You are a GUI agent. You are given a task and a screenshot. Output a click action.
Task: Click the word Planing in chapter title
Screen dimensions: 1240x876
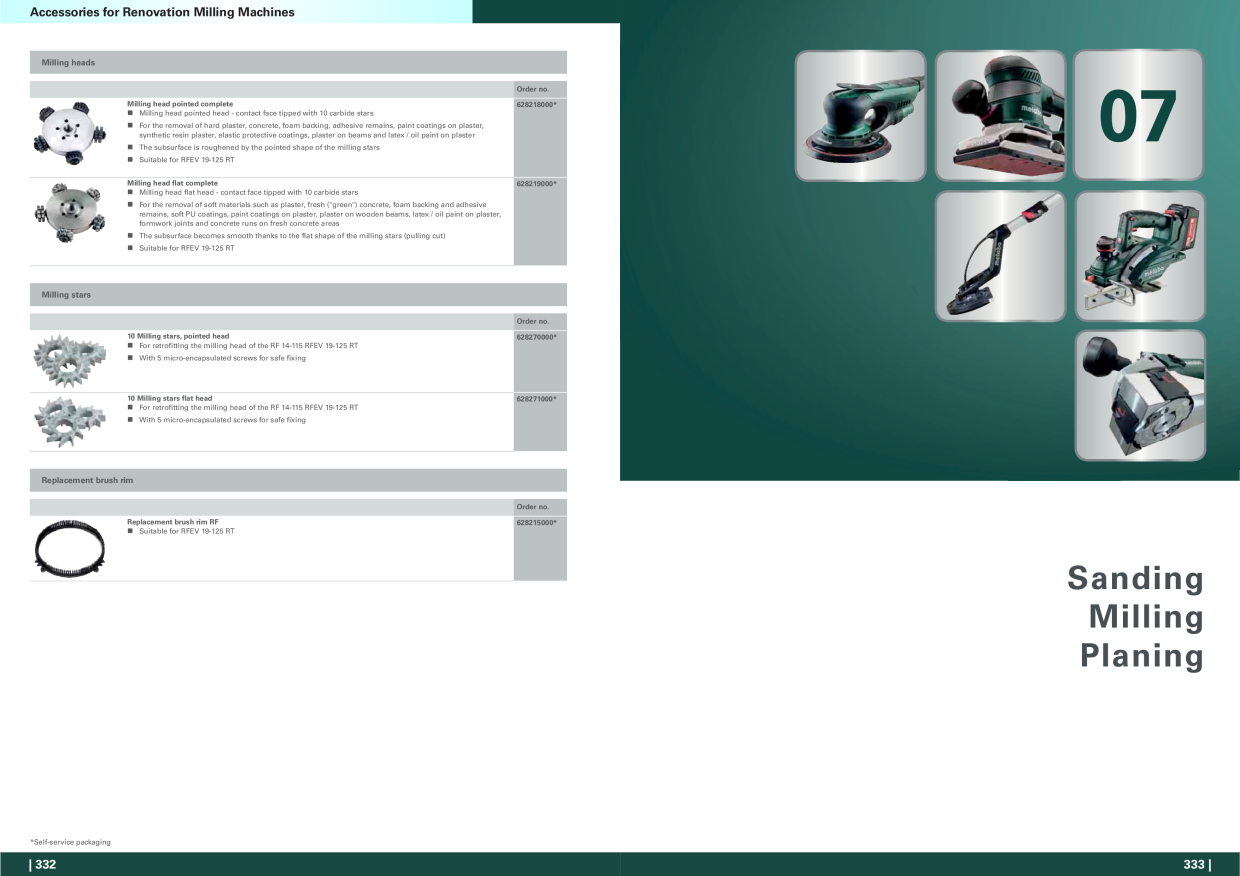(x=1141, y=656)
